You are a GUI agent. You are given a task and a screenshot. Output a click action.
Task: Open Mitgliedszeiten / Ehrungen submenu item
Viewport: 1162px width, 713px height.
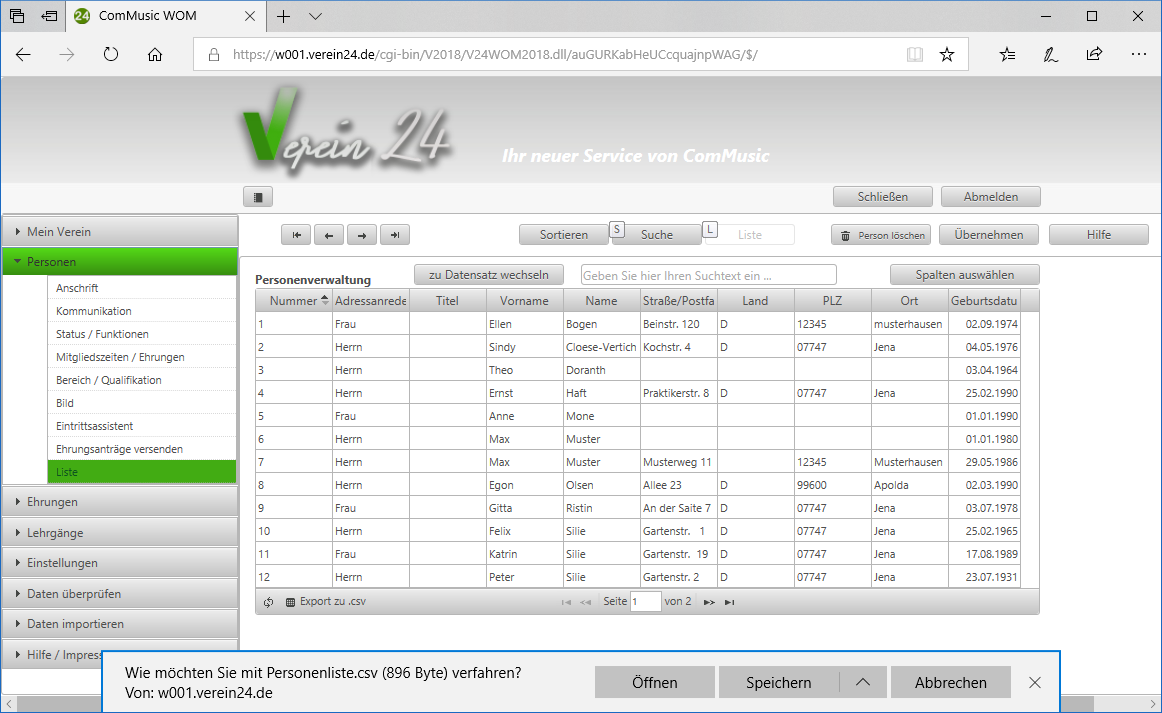(x=142, y=356)
